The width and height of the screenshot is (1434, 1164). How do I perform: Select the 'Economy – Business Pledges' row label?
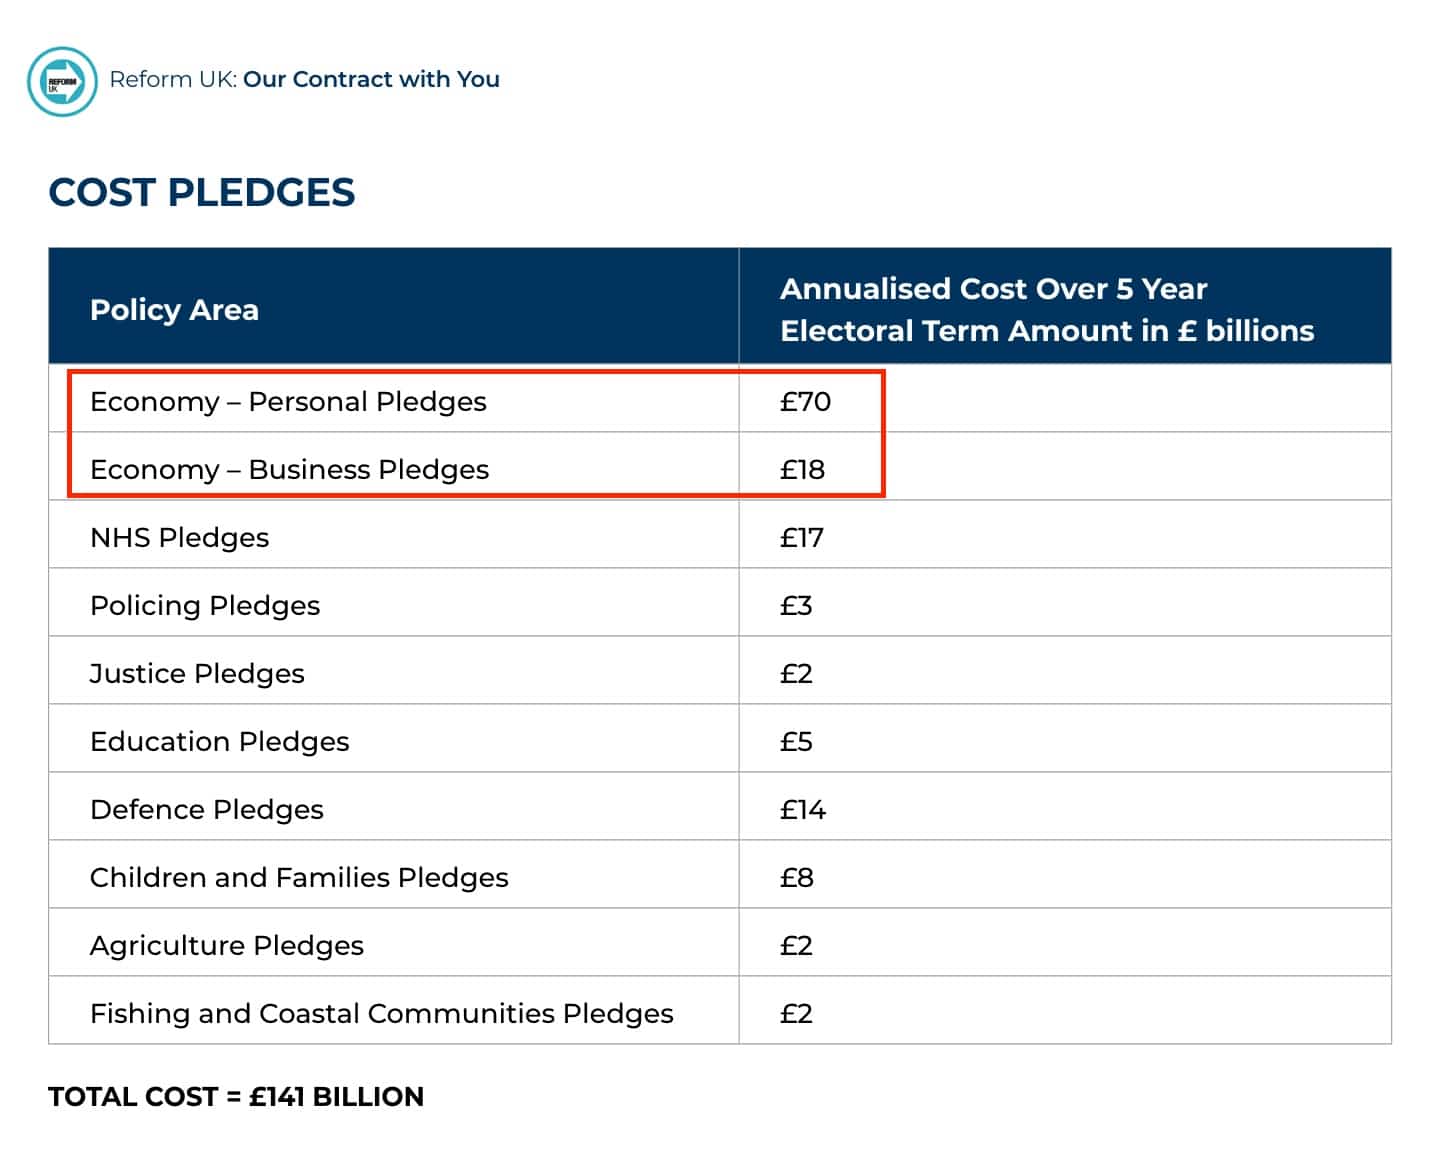[289, 470]
